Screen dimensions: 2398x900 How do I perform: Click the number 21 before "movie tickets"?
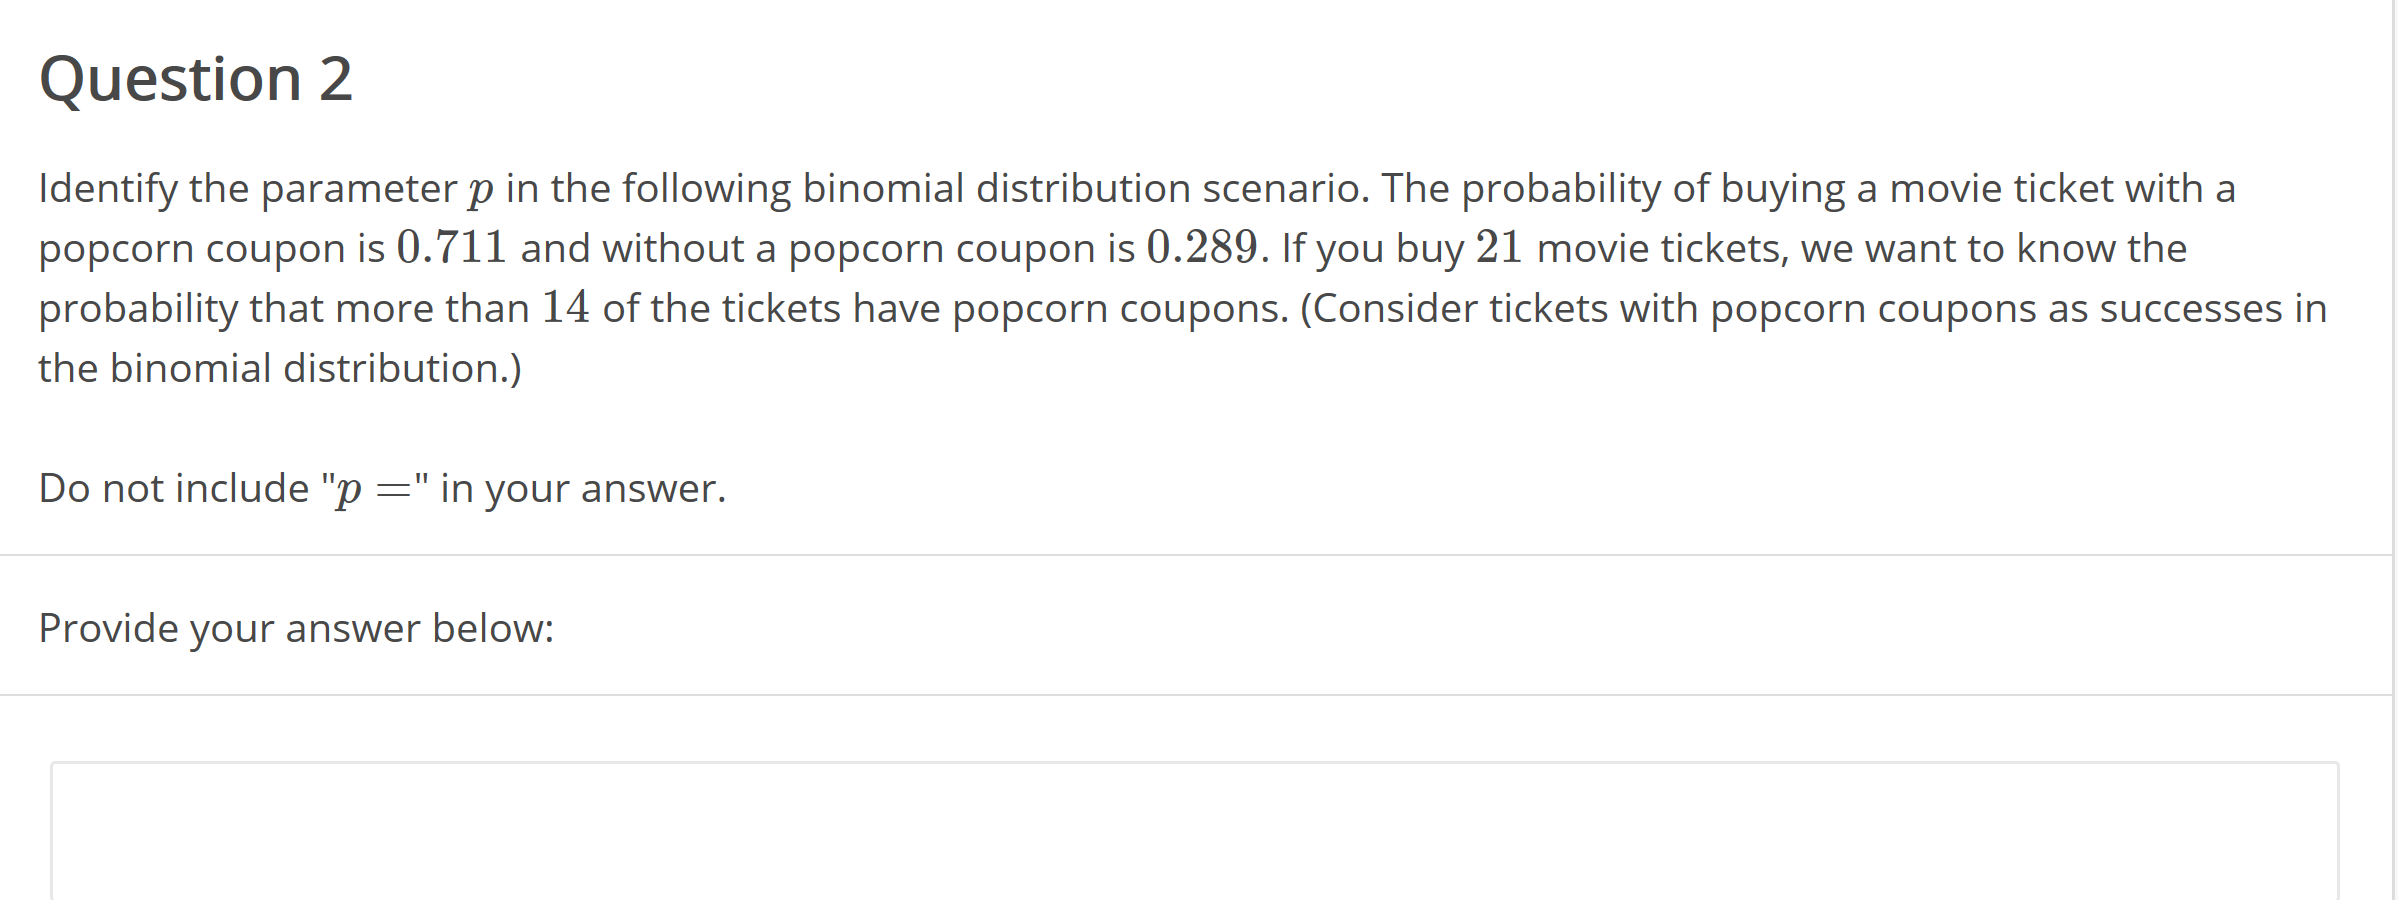(1498, 248)
